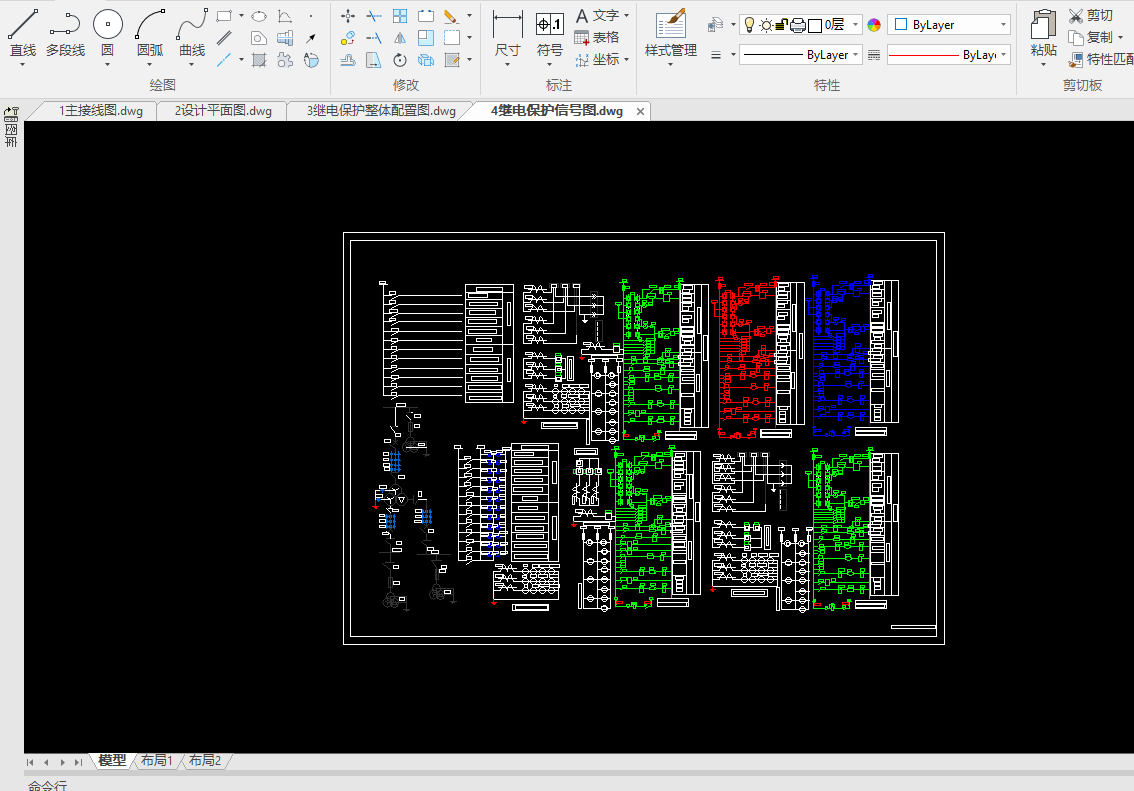
Task: Switch to 3继电保护整体配置图.dwg tab
Action: coord(381,111)
